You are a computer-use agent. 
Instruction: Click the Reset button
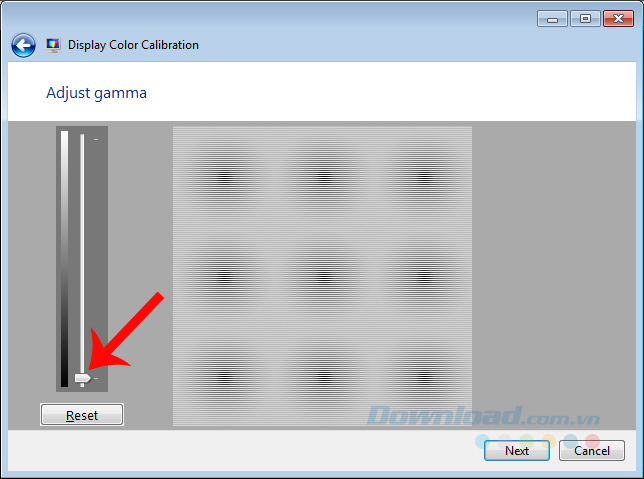point(82,415)
